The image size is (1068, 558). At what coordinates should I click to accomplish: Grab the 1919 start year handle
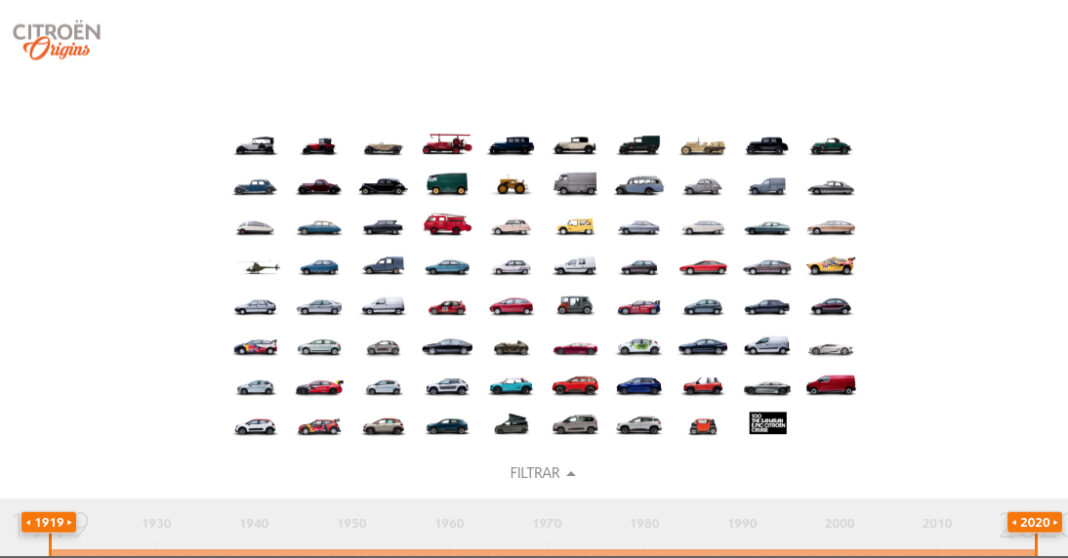(x=49, y=522)
